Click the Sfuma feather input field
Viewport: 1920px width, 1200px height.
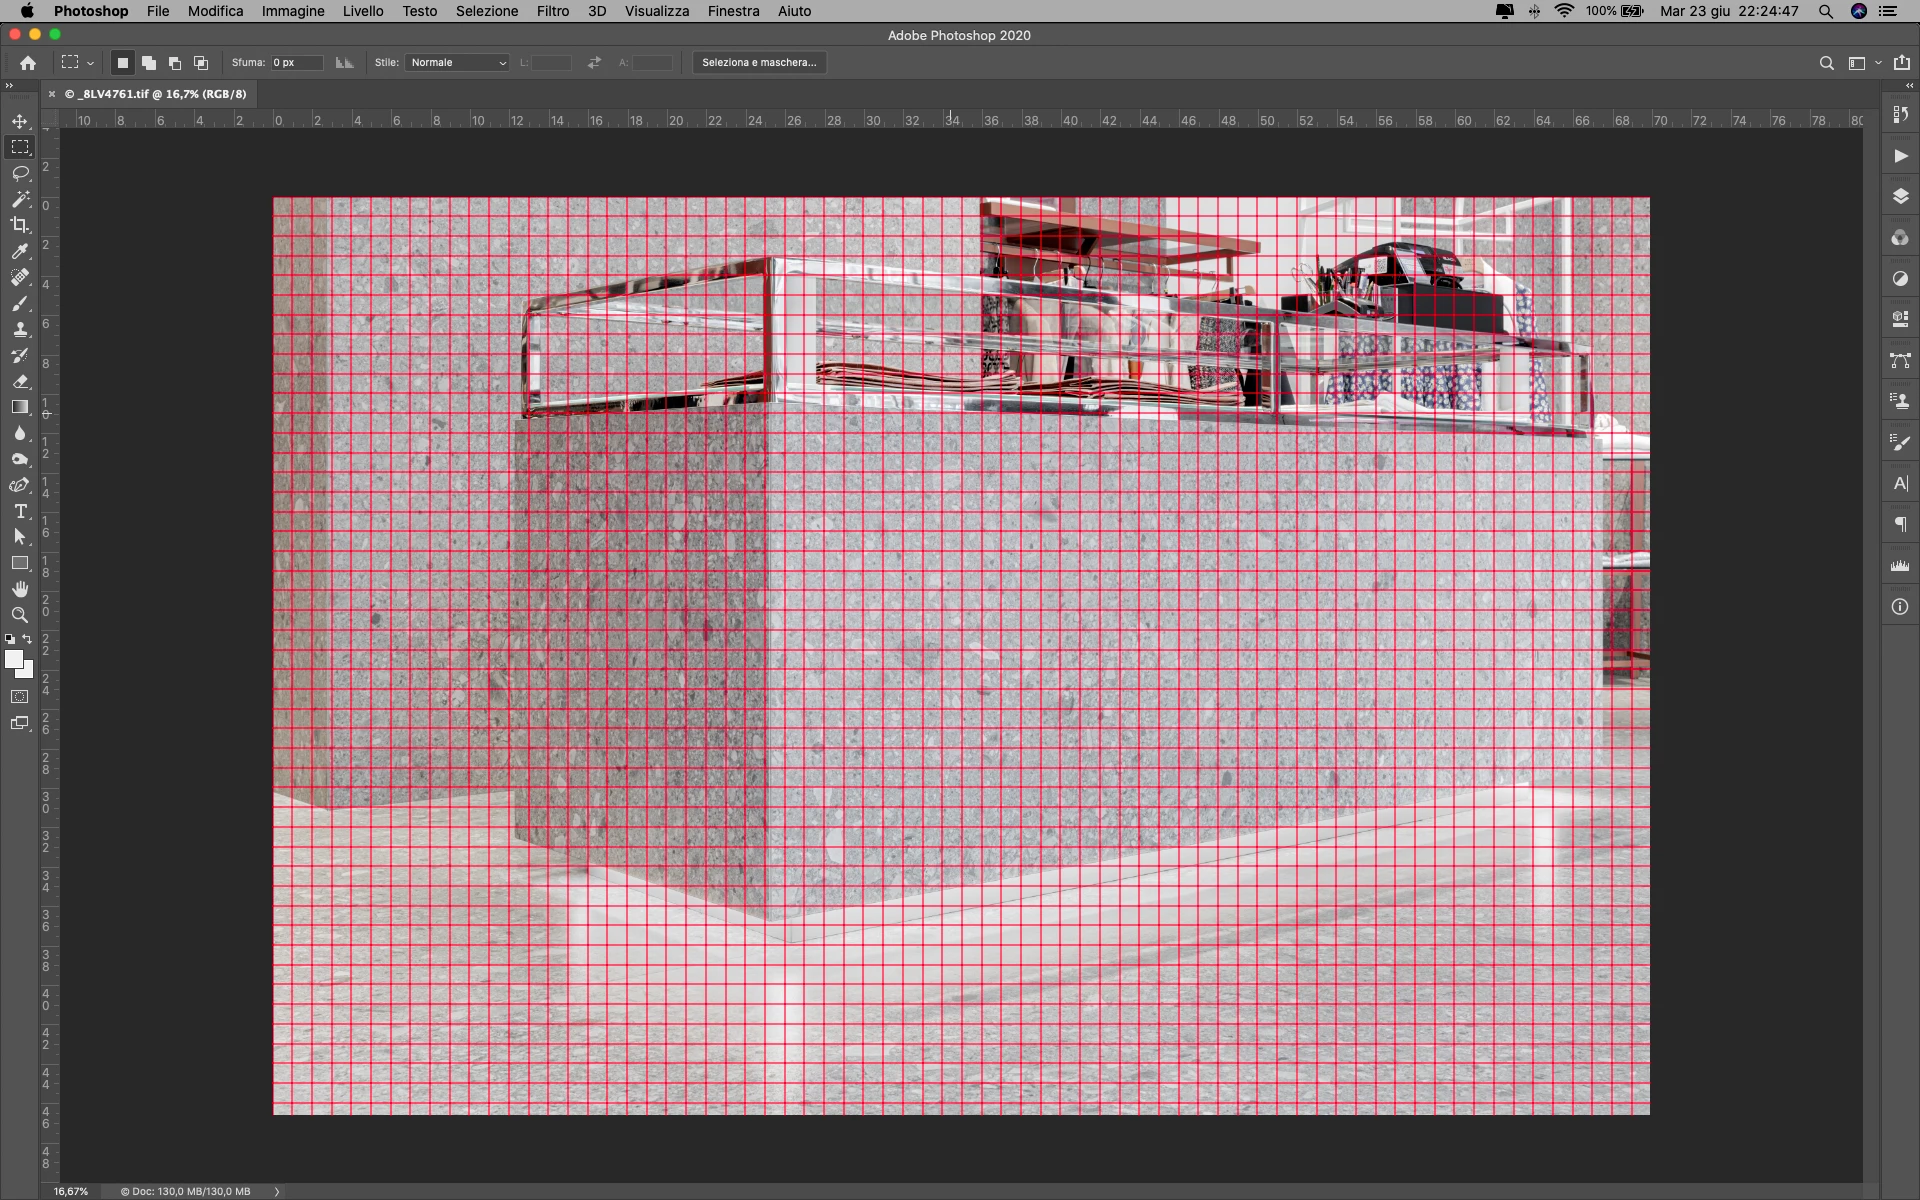(297, 62)
